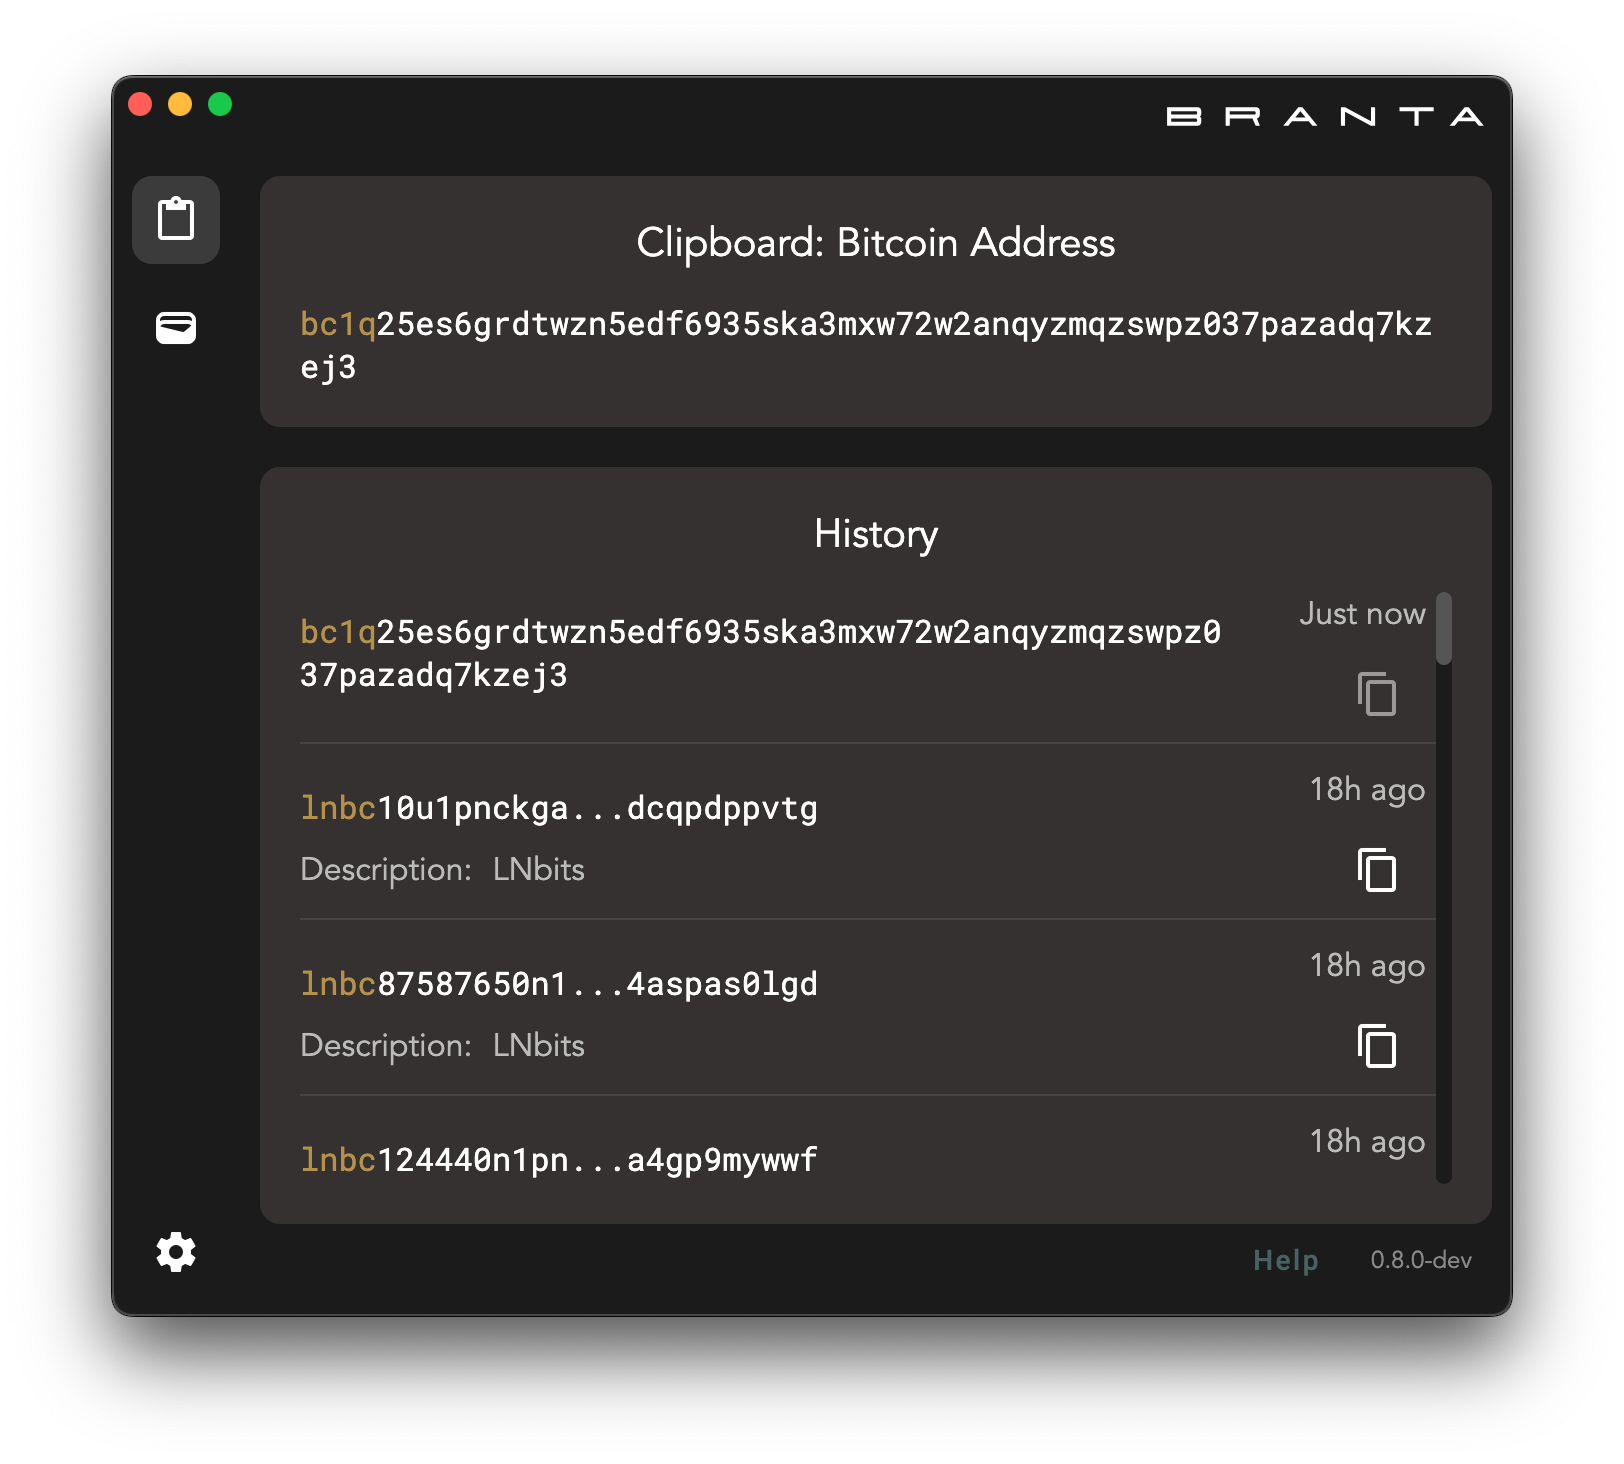Click the clipboard icon showing active view
This screenshot has height=1464, width=1624.
[176, 220]
